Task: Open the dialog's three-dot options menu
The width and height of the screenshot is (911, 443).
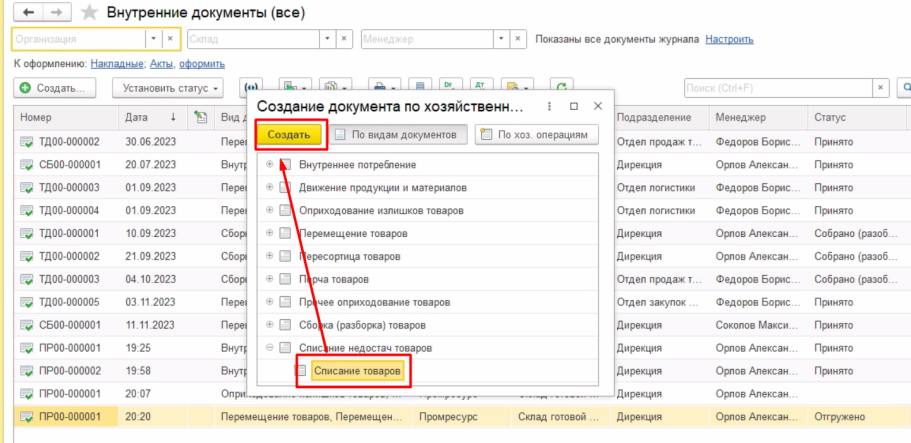Action: (549, 106)
